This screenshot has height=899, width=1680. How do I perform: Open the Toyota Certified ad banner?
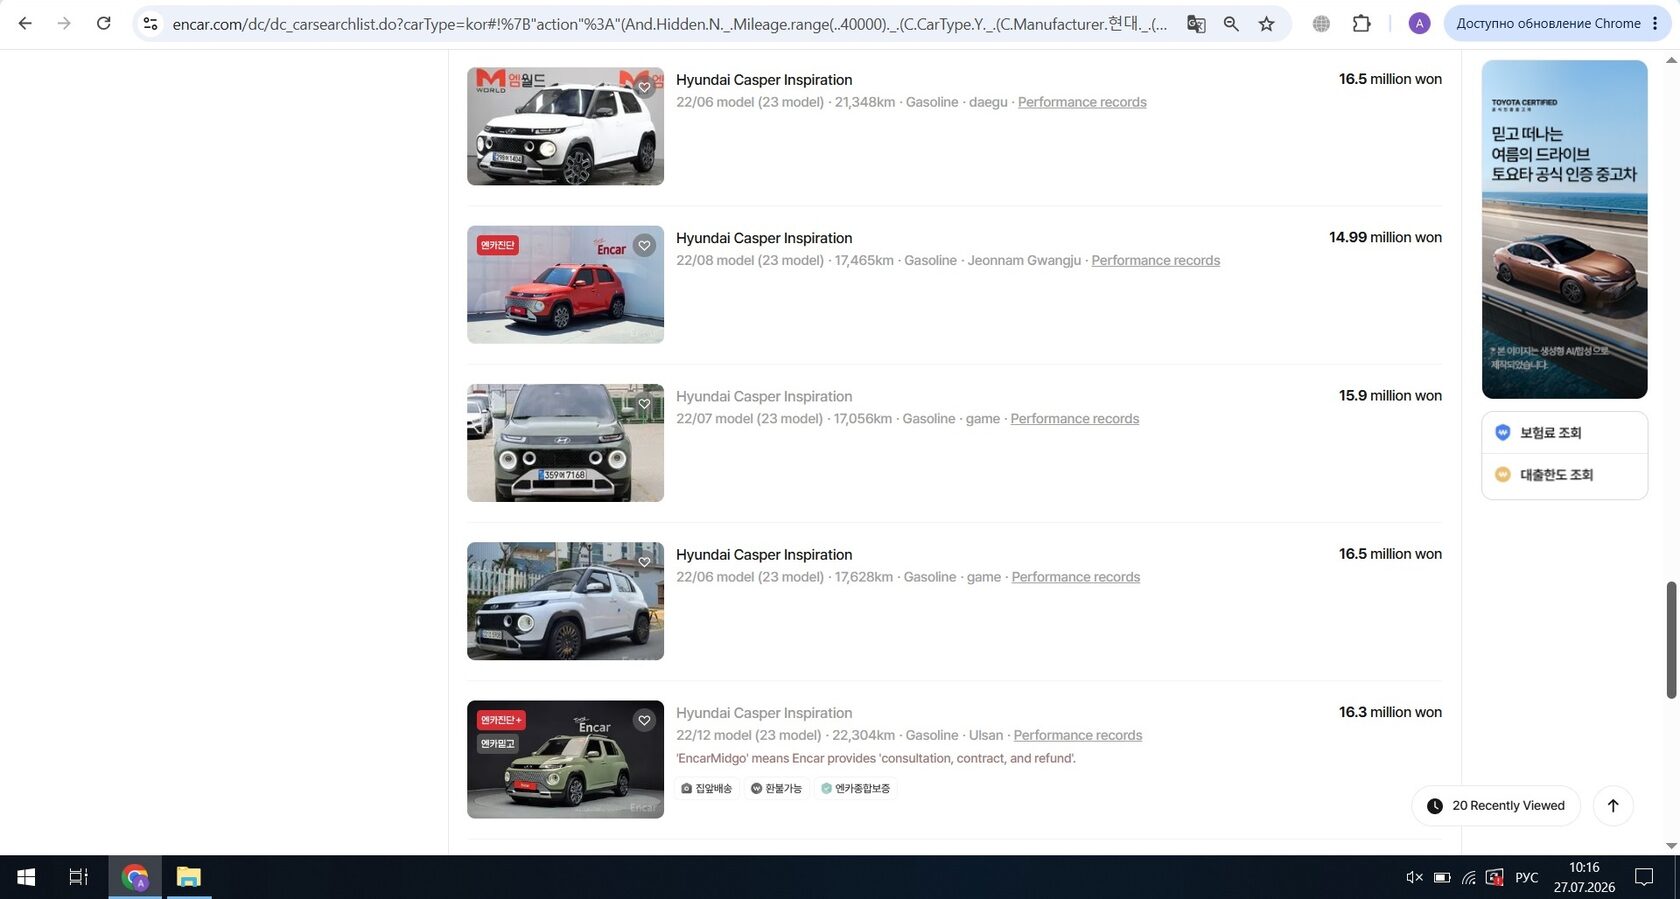[1564, 229]
